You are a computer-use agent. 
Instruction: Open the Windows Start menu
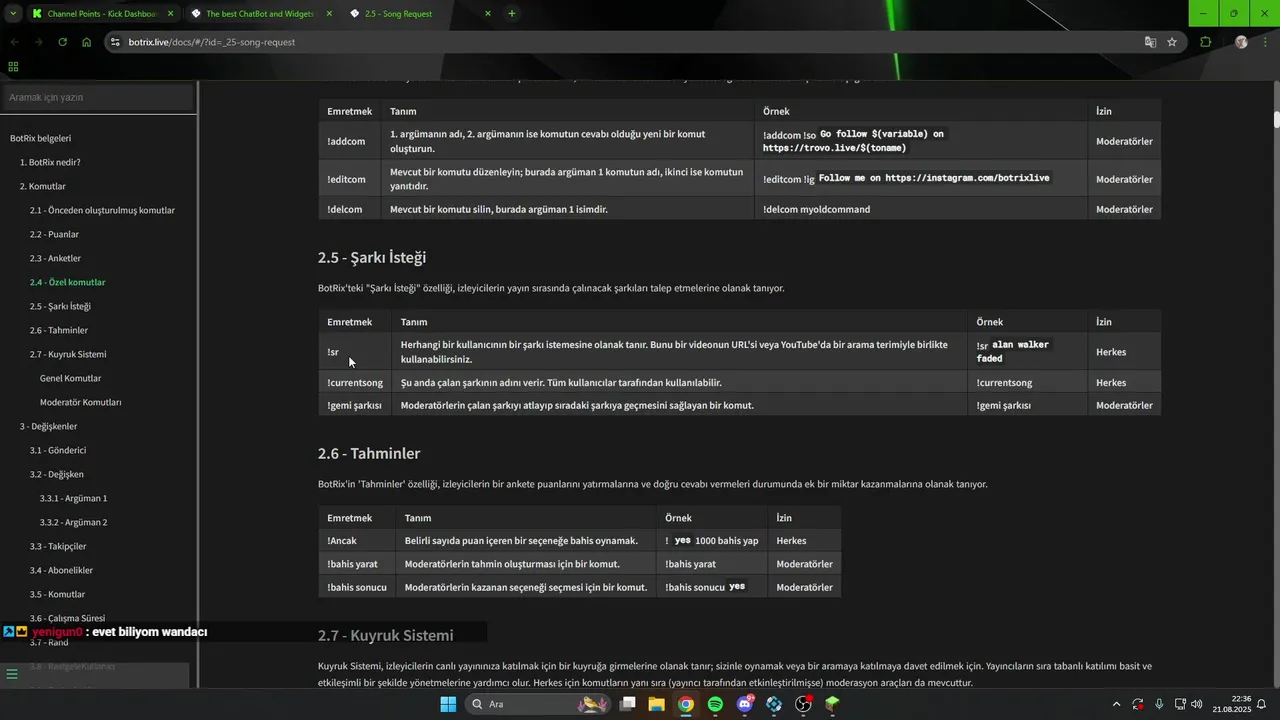pos(448,704)
